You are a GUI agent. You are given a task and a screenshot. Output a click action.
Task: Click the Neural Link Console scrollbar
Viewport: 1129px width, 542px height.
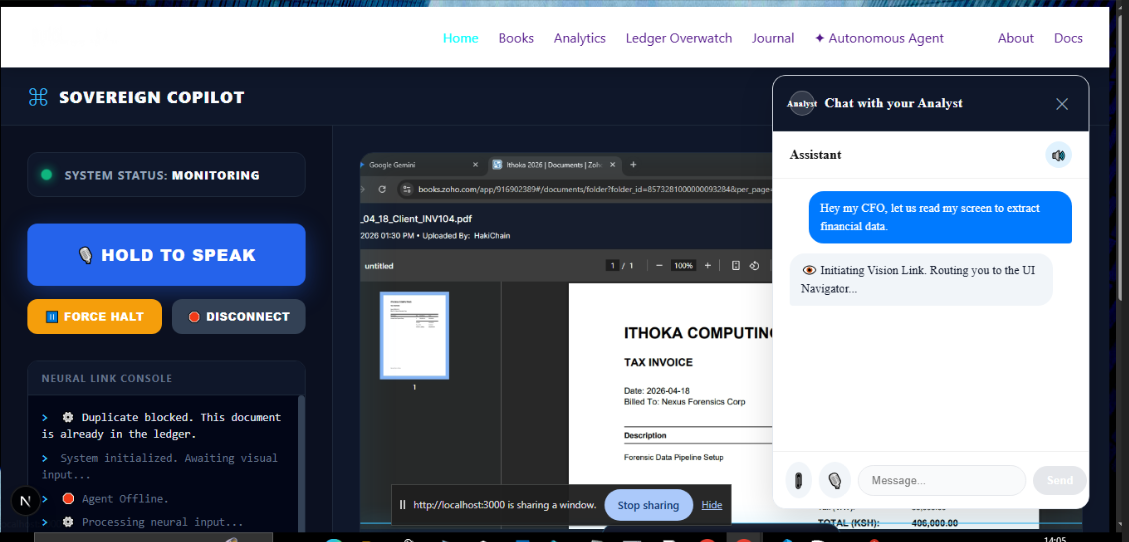(x=301, y=464)
